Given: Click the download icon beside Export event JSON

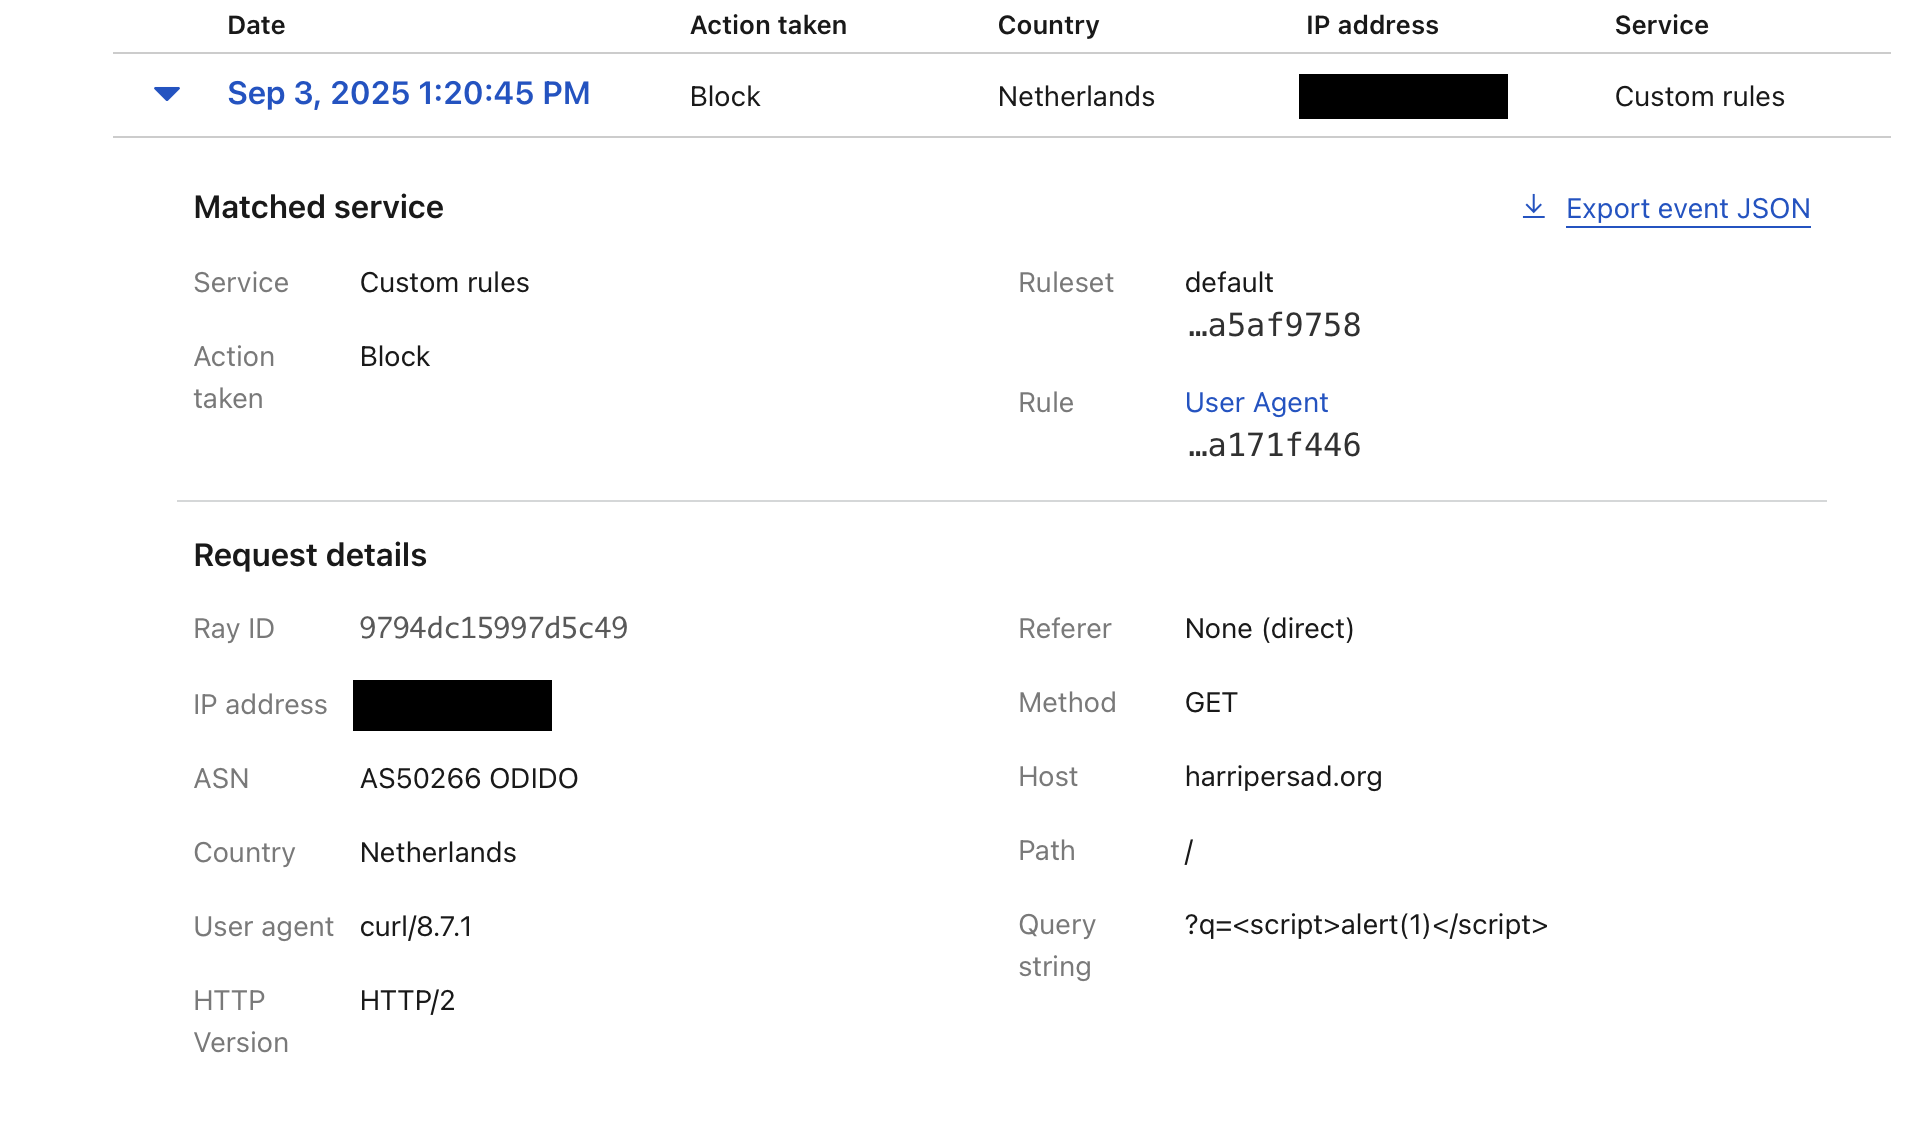Looking at the screenshot, I should coord(1533,207).
